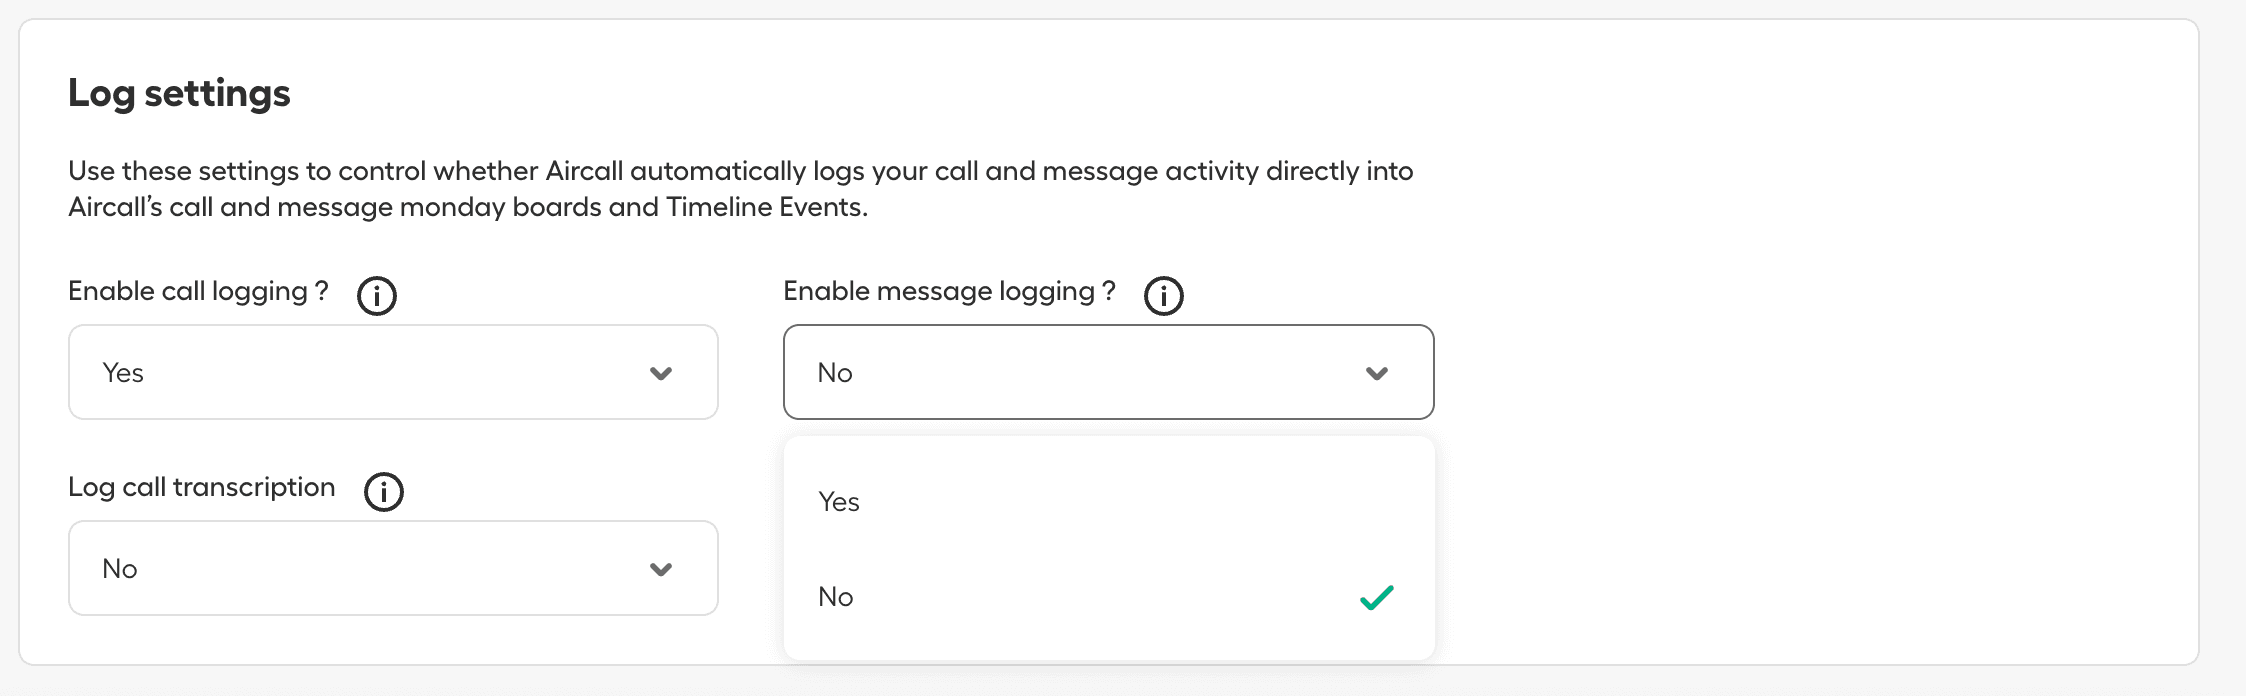Click the "Log call transcription" label

(x=201, y=487)
